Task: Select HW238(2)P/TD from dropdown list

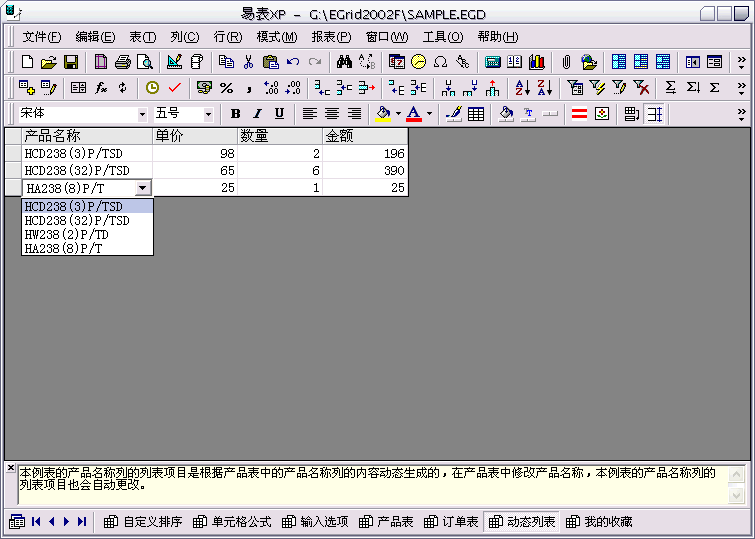Action: (x=88, y=235)
